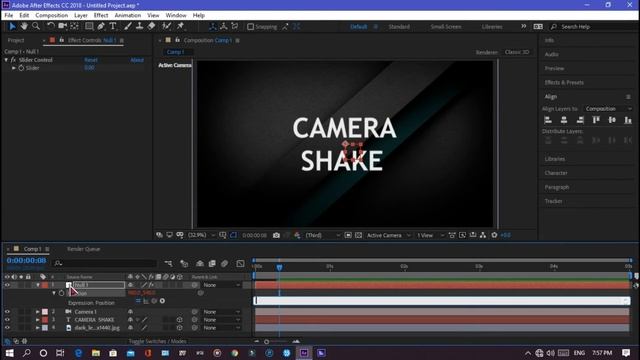
Task: Enable Motion Blur timeline icon
Action: click(x=224, y=264)
